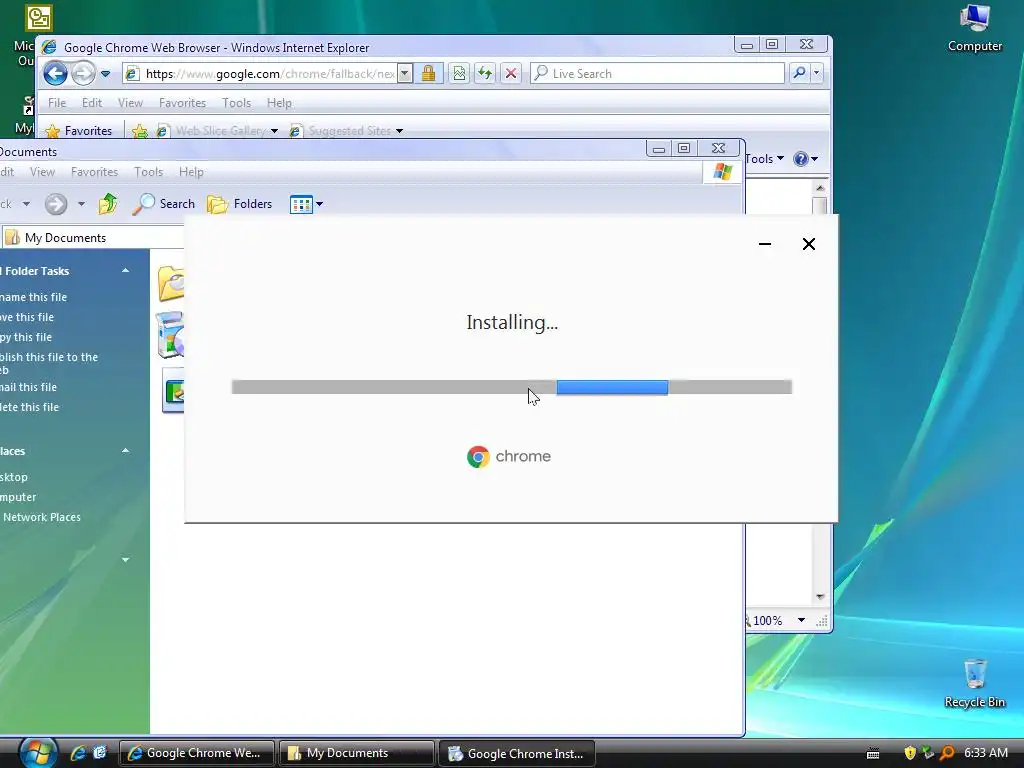Click the Chrome installer progress bar
This screenshot has height=768, width=1024.
pos(512,387)
